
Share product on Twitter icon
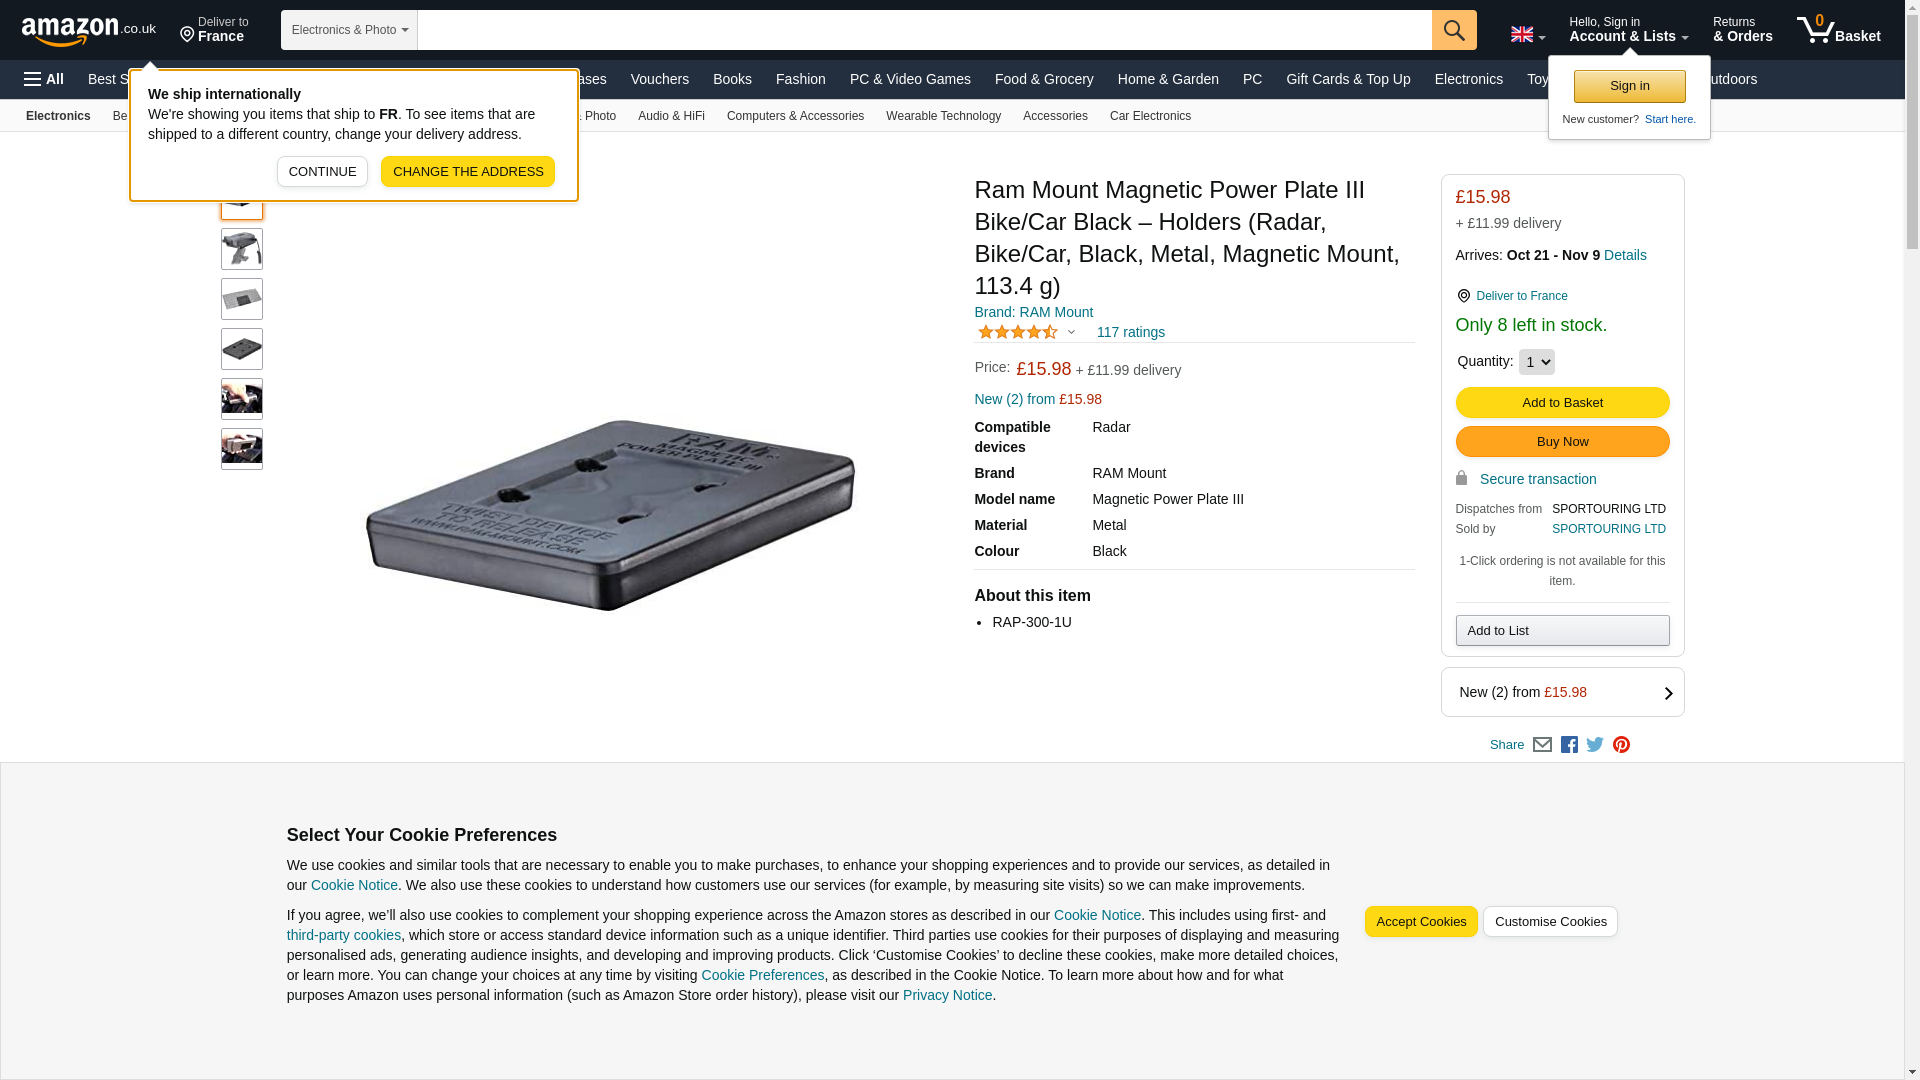click(1595, 745)
